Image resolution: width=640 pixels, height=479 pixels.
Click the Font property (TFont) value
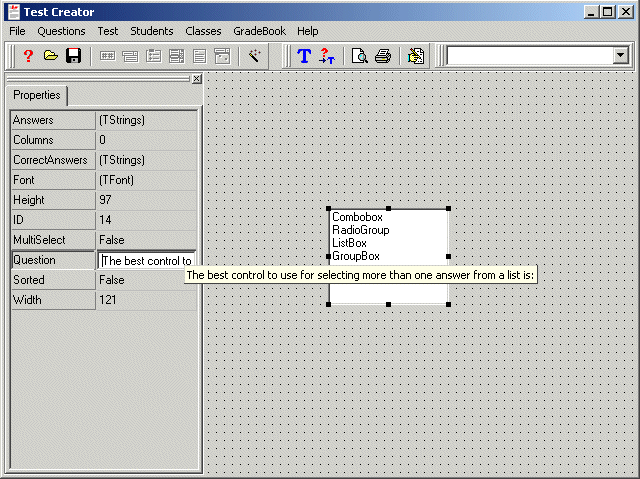tap(146, 180)
